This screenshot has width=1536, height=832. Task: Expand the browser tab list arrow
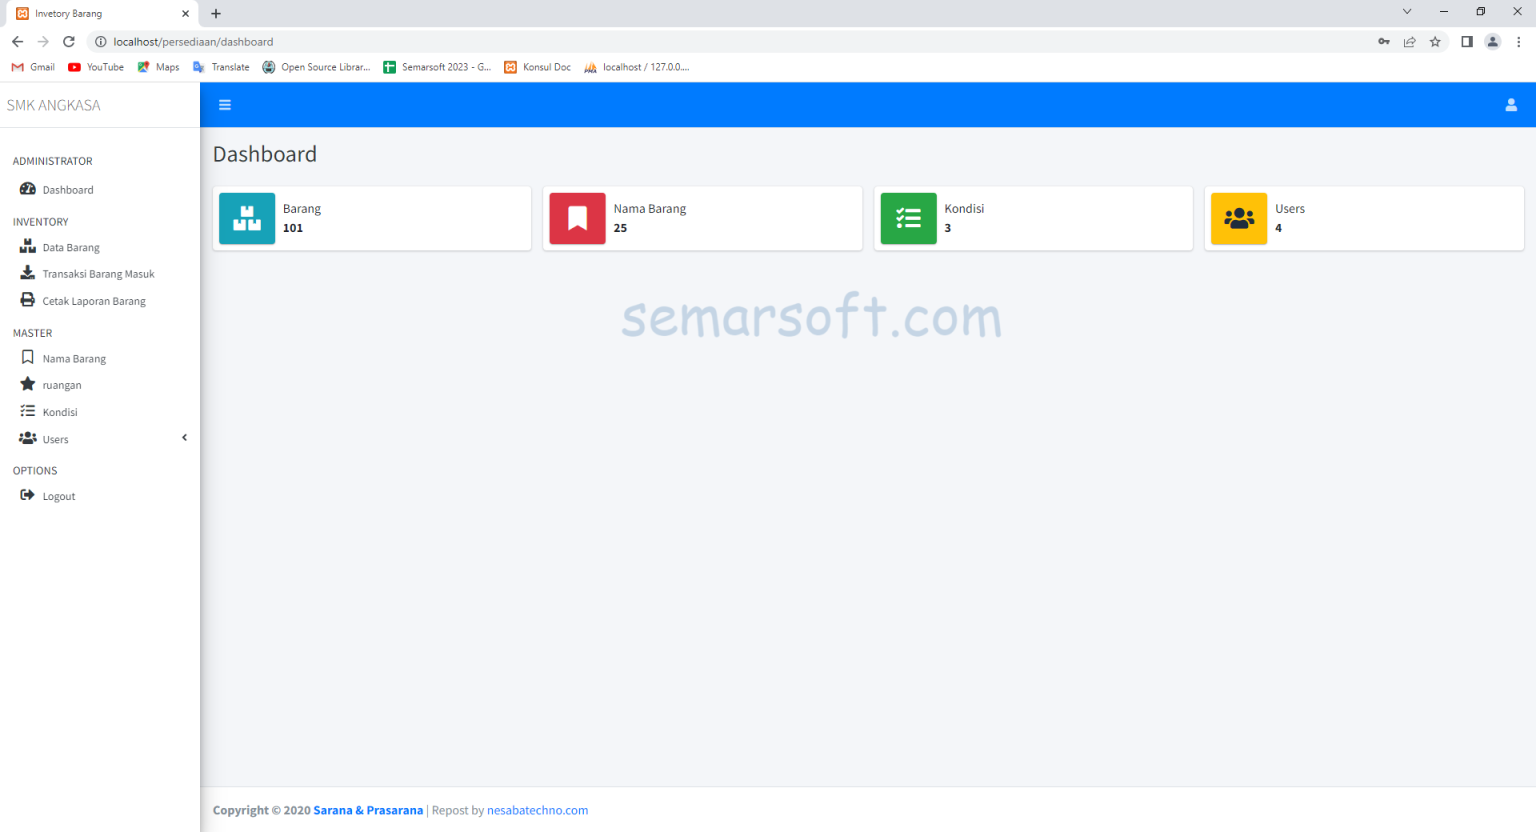(x=1406, y=13)
